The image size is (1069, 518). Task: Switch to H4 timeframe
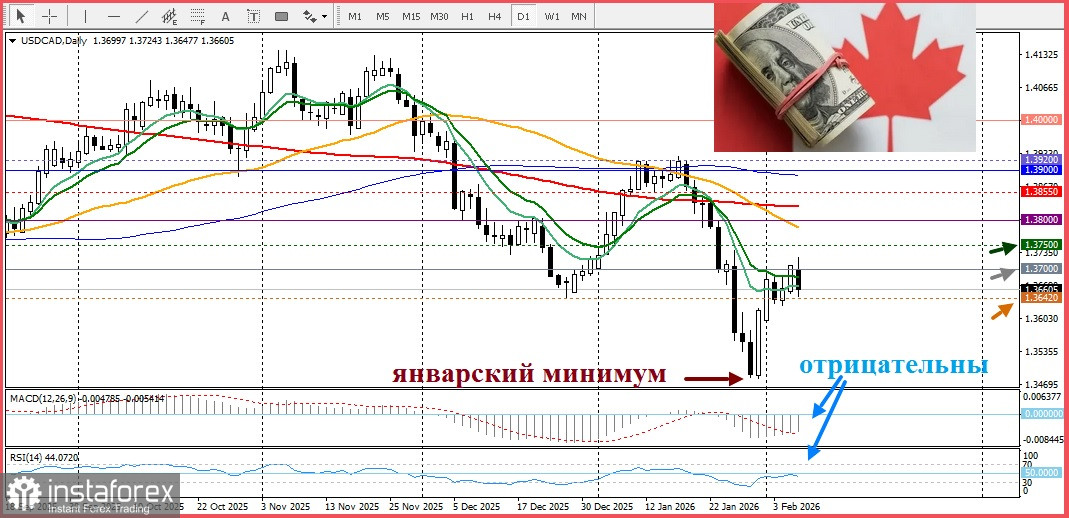495,16
